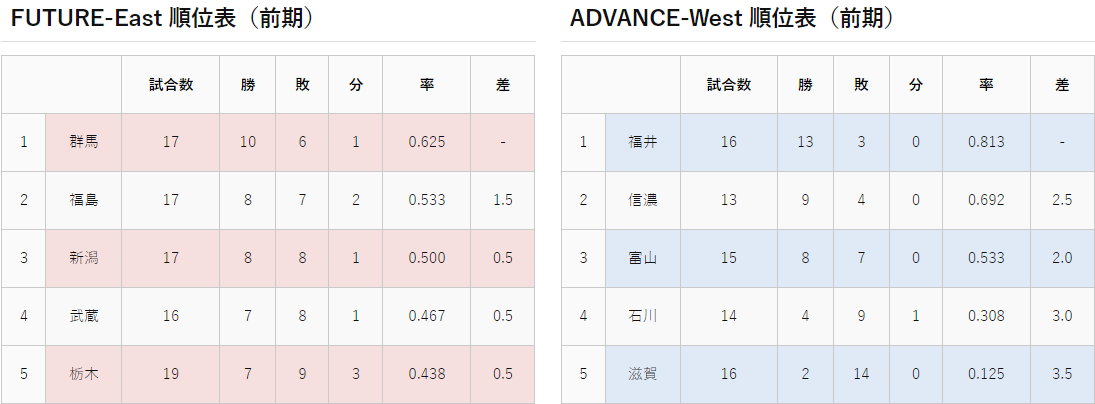Select 福島 team cell
The height and width of the screenshot is (404, 1095).
tap(84, 200)
